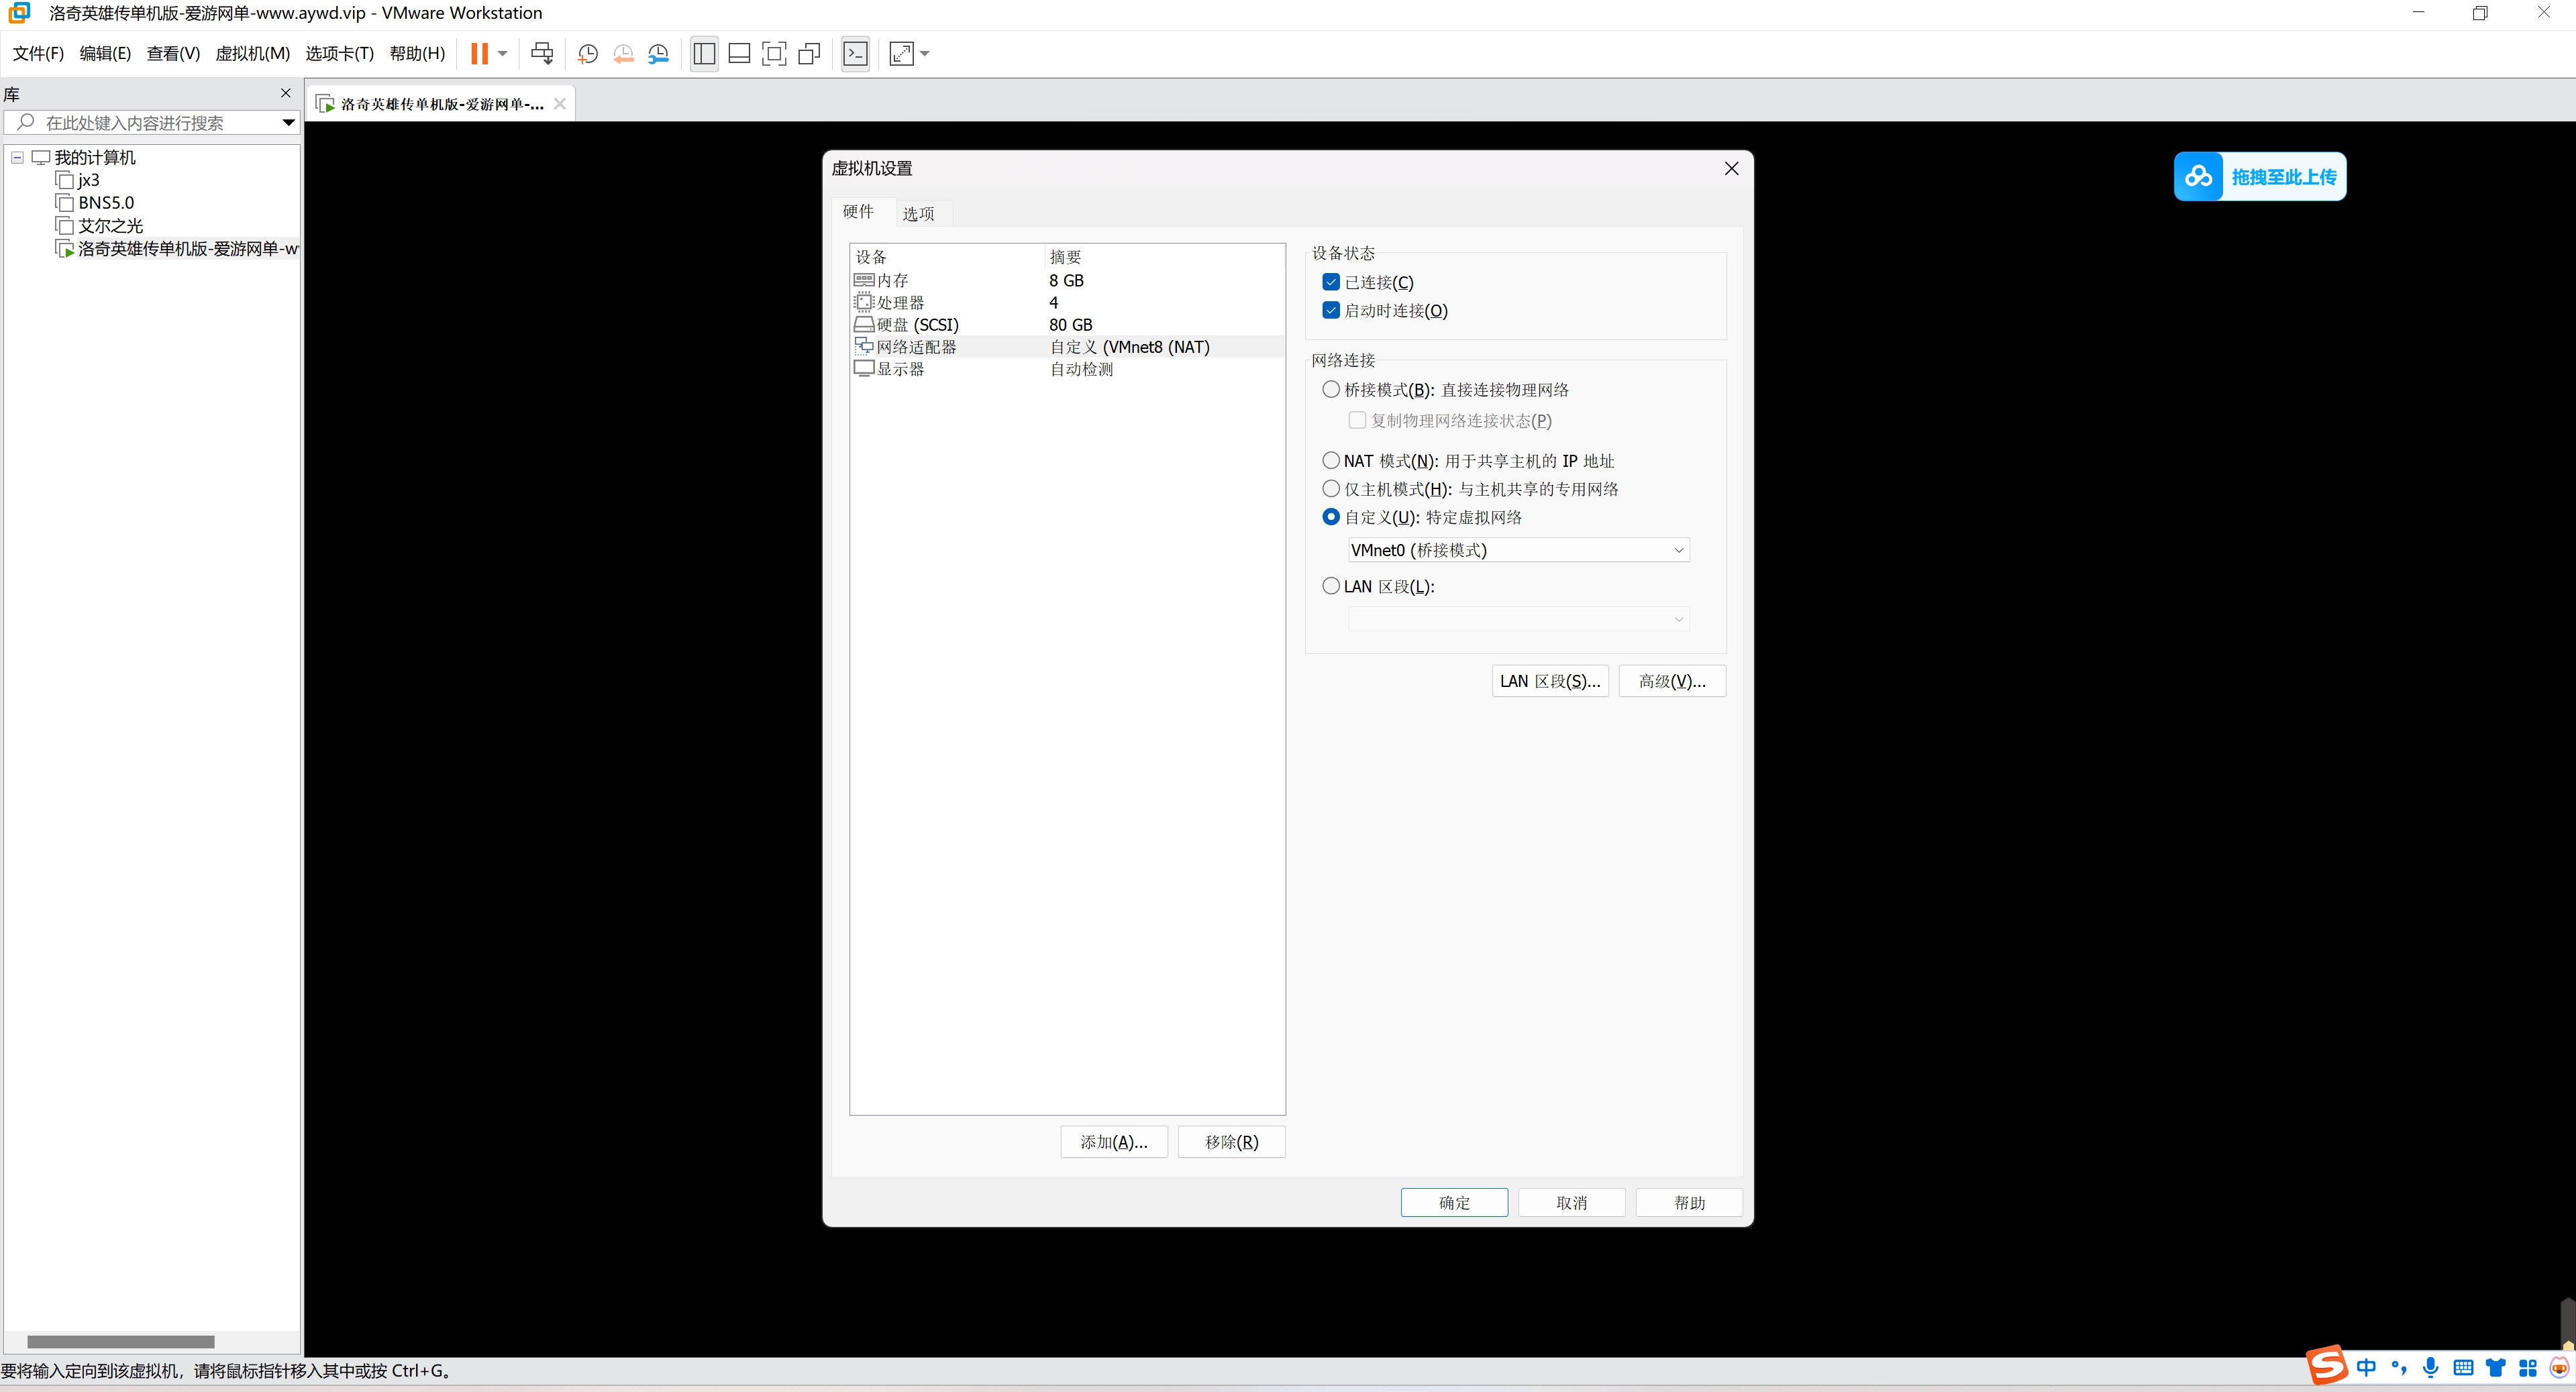Screen dimensions: 2576x1392
Task: Click the library horizontal scrollbar
Action: point(120,1342)
